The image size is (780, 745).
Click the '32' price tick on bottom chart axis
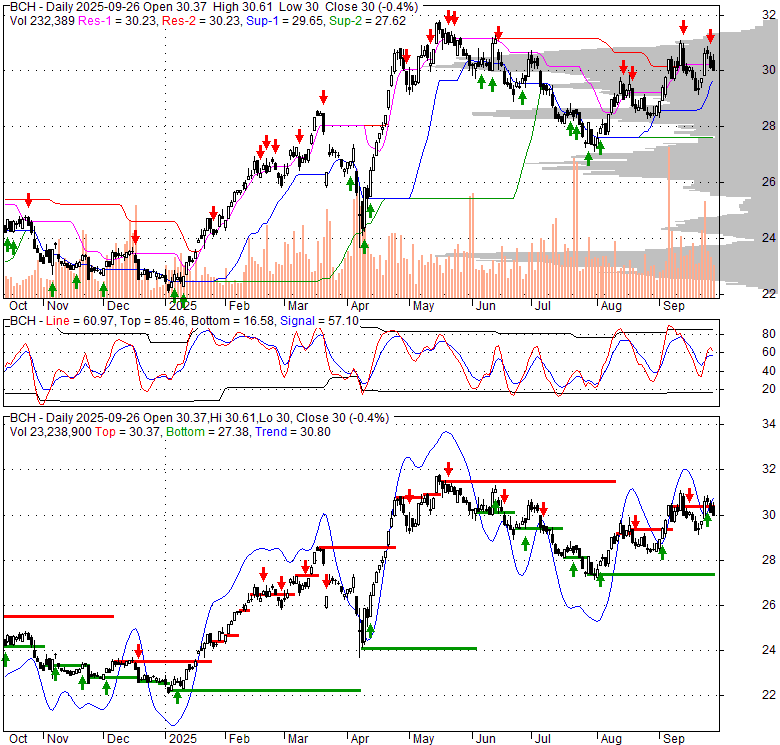point(769,468)
